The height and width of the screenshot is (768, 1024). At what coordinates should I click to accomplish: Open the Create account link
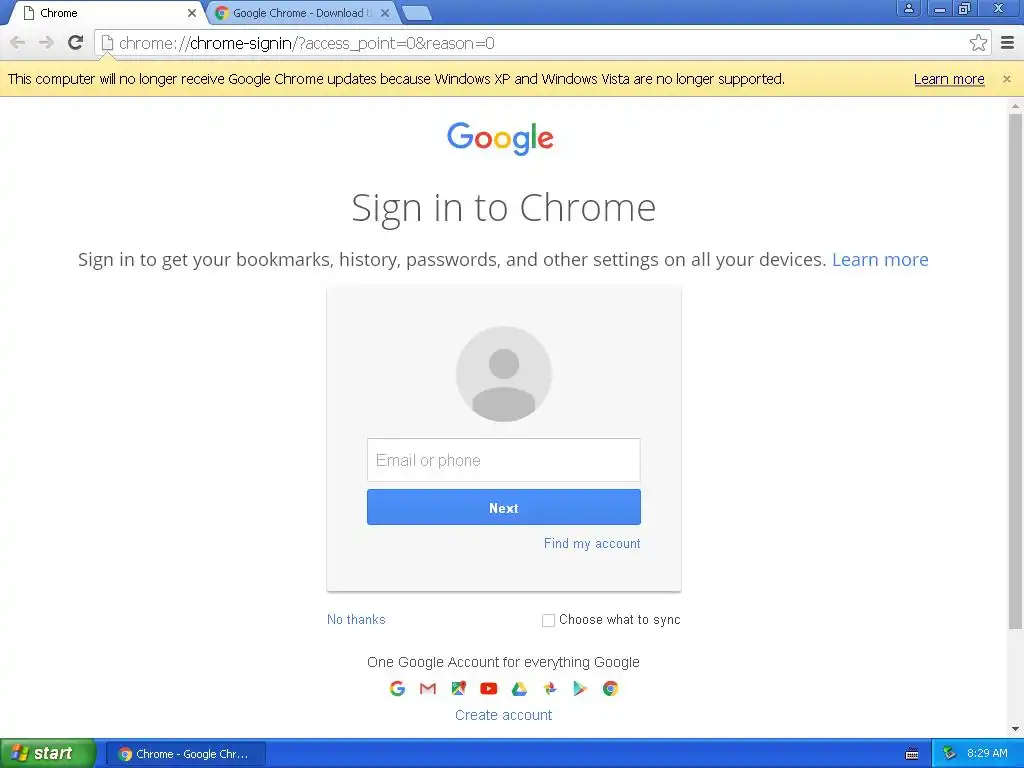tap(504, 715)
